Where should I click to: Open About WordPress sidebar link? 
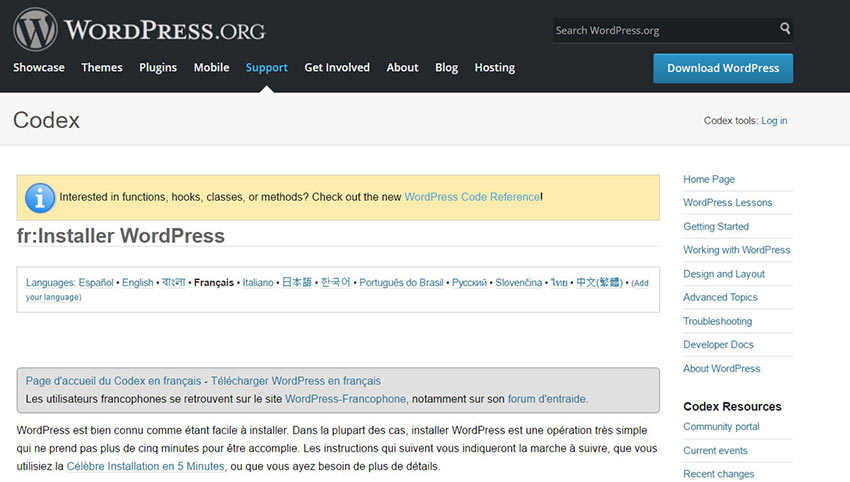pyautogui.click(x=722, y=368)
